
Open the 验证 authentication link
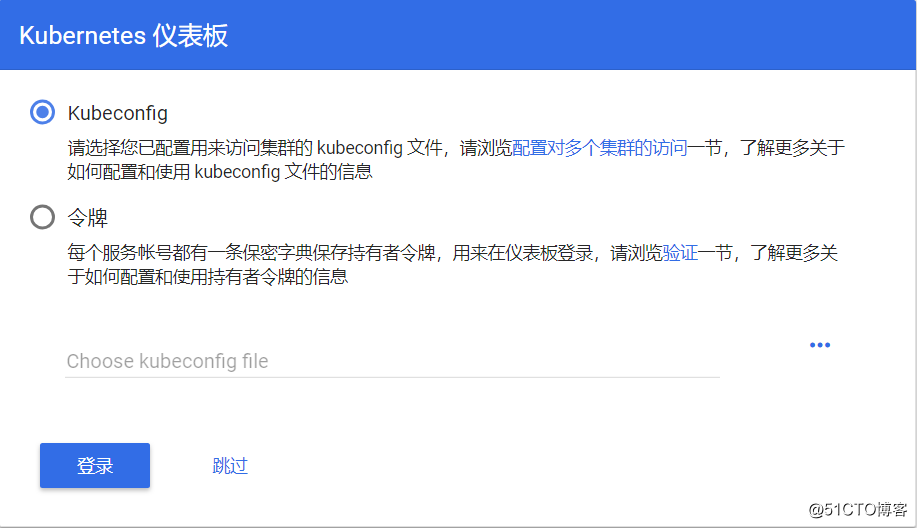tap(680, 253)
